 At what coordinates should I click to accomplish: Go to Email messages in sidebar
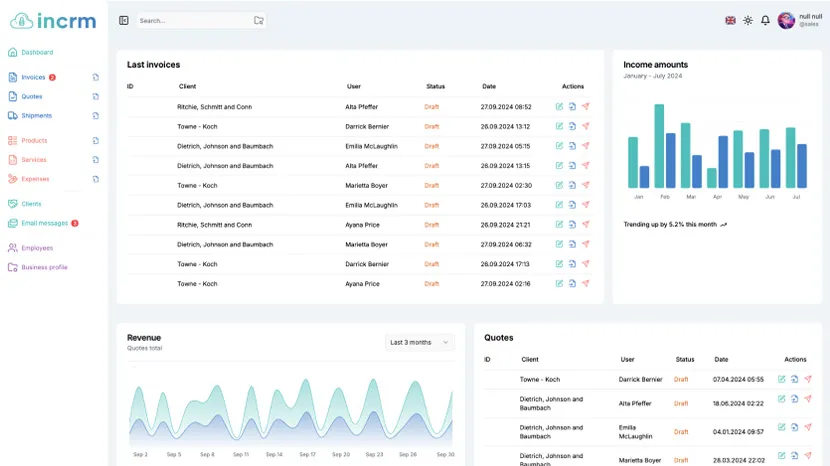pos(44,223)
